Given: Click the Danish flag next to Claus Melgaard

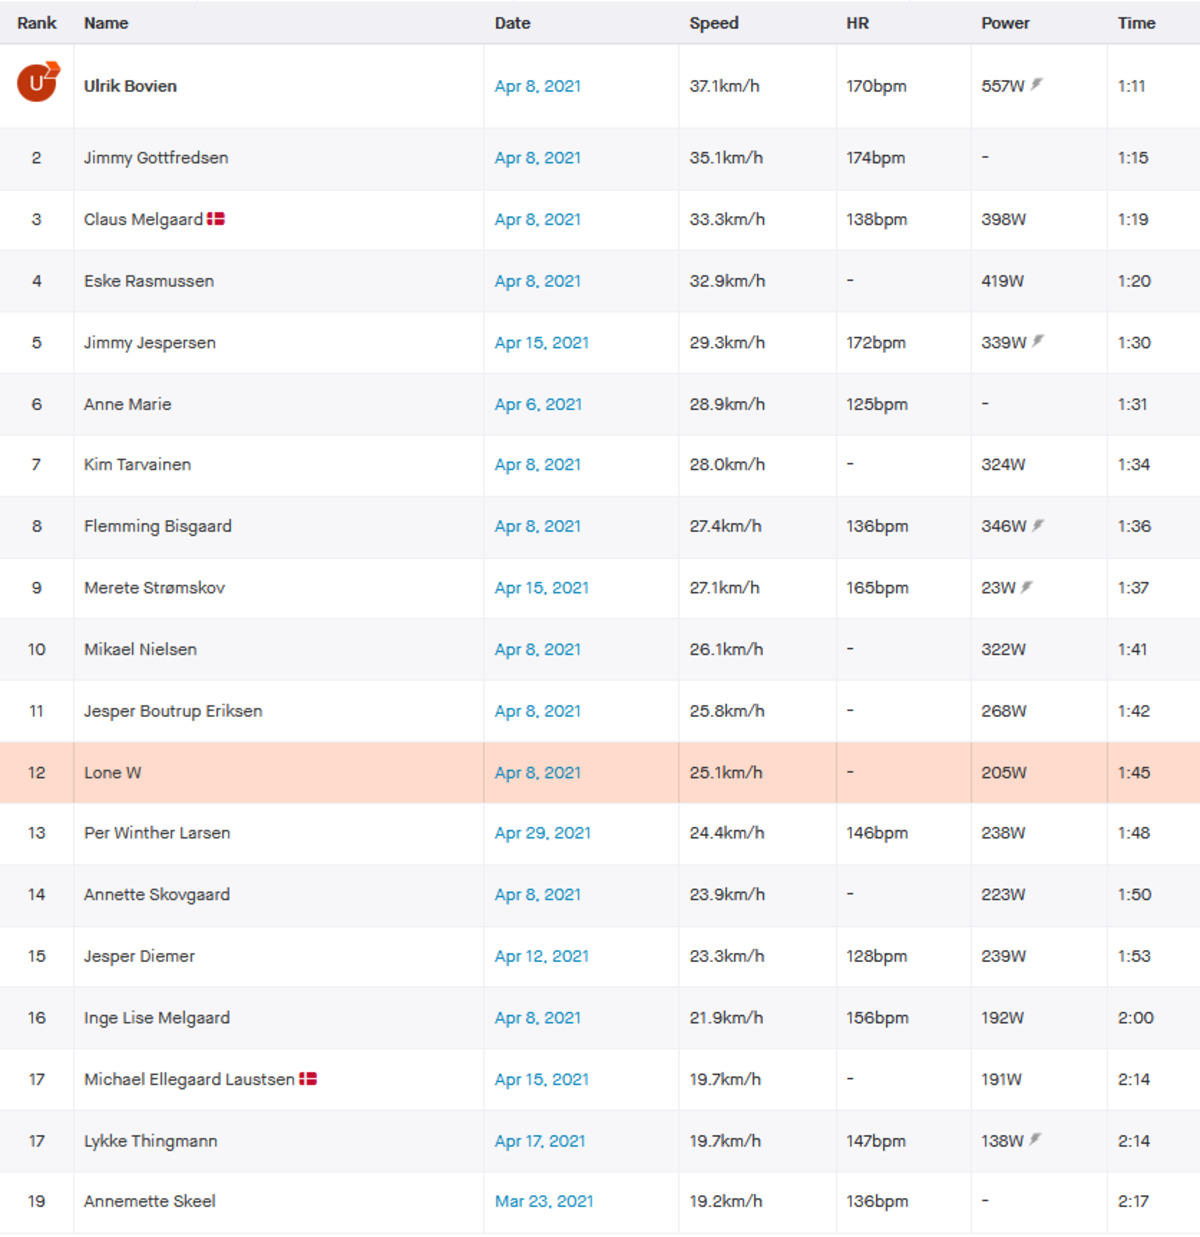Looking at the screenshot, I should coord(215,218).
